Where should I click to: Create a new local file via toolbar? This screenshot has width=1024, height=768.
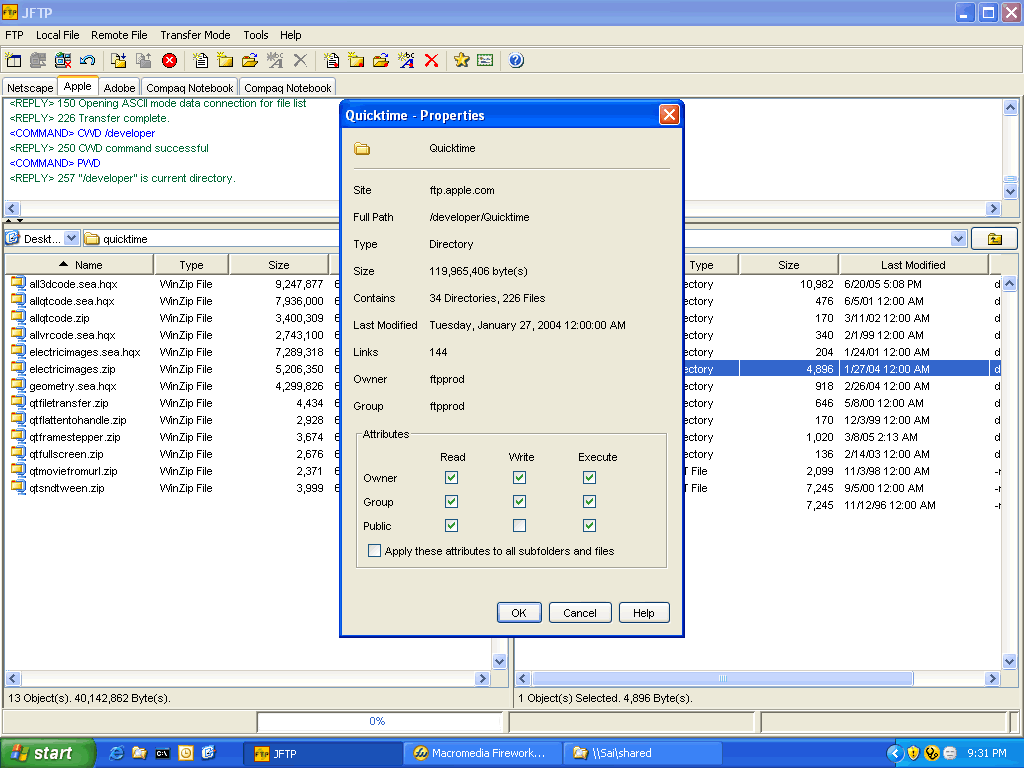[x=200, y=61]
